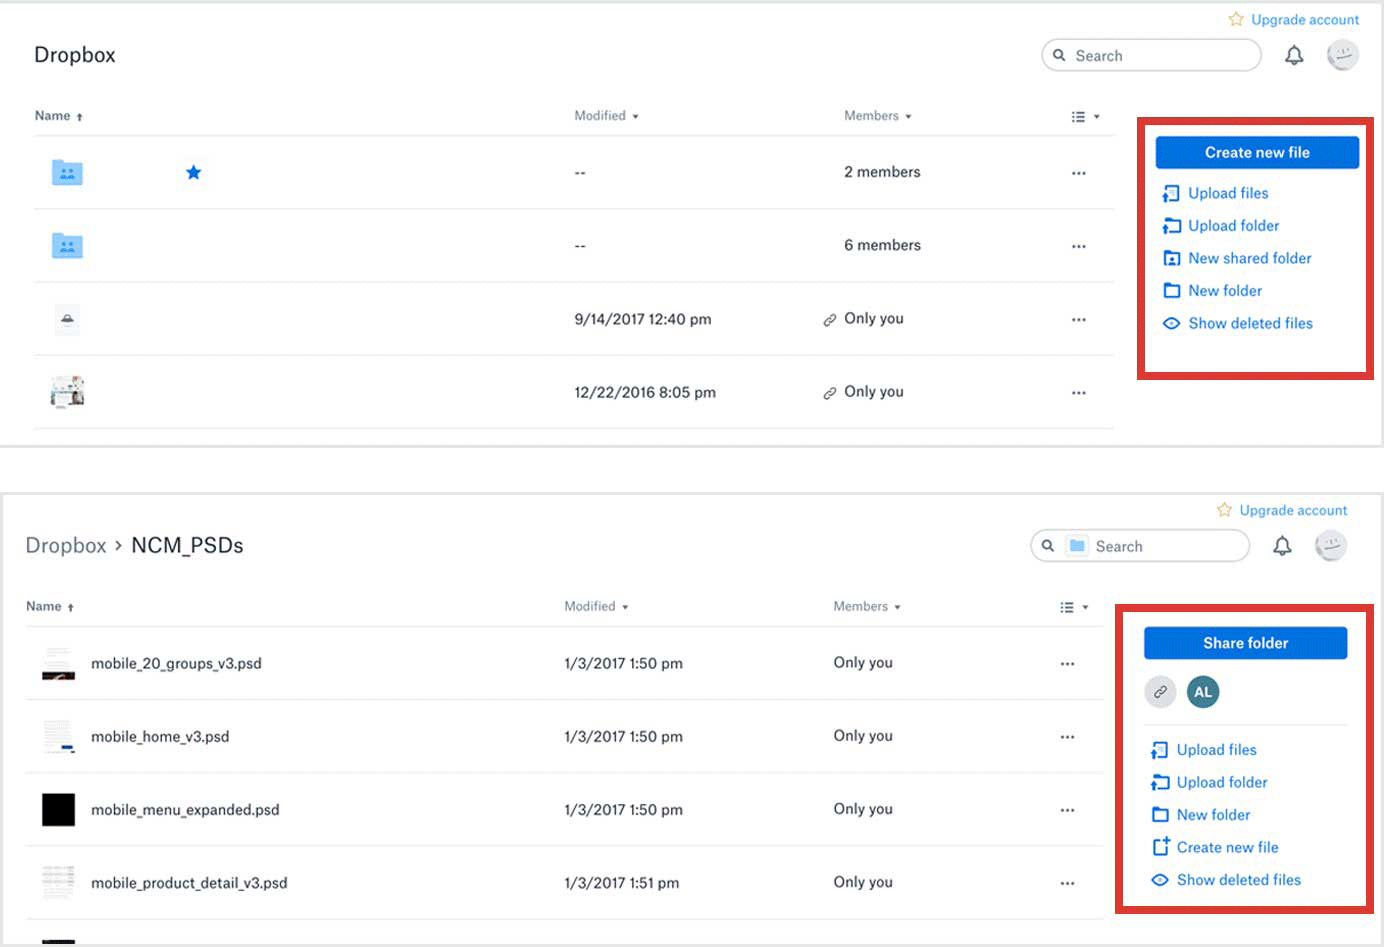Sort by Name in top Dropbox list
This screenshot has width=1384, height=947.
(59, 116)
